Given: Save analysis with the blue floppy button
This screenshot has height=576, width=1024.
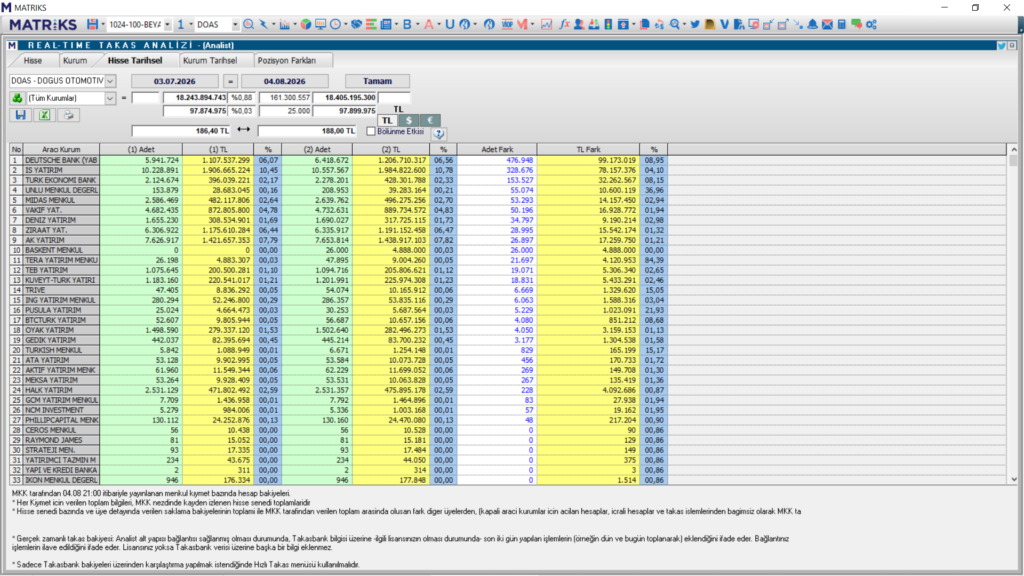Looking at the screenshot, I should click(x=20, y=115).
